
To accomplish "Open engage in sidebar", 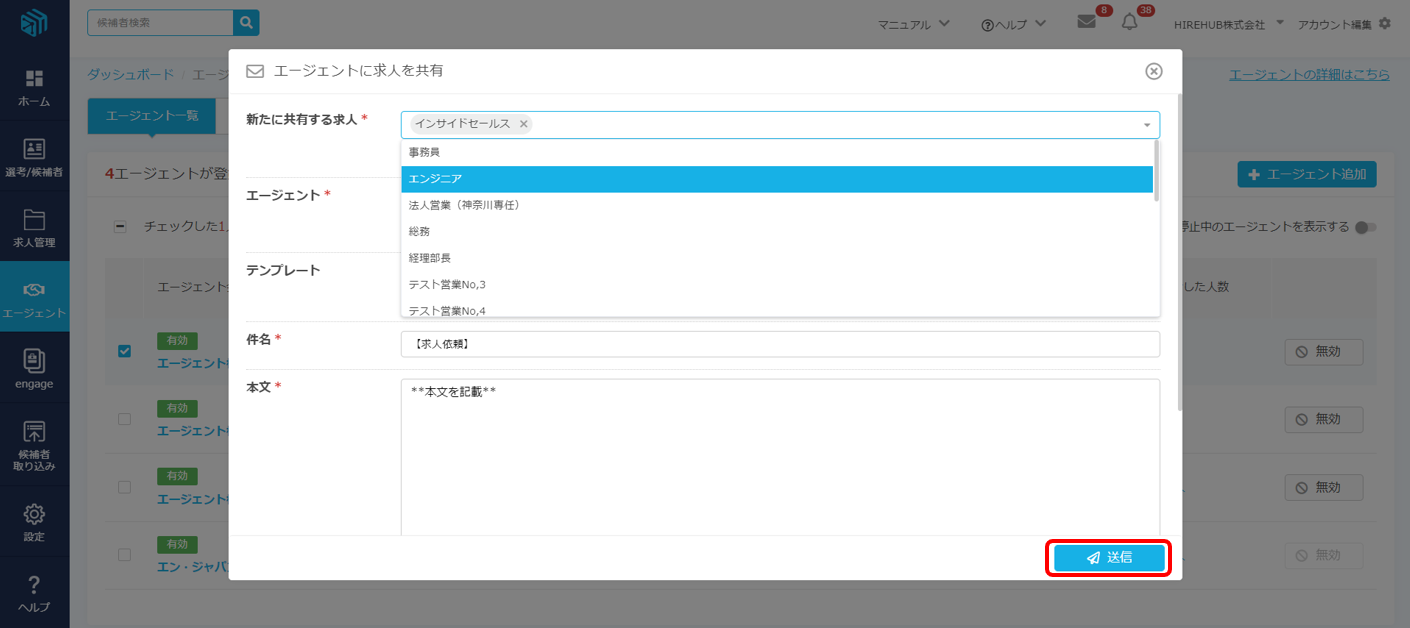I will click(34, 368).
